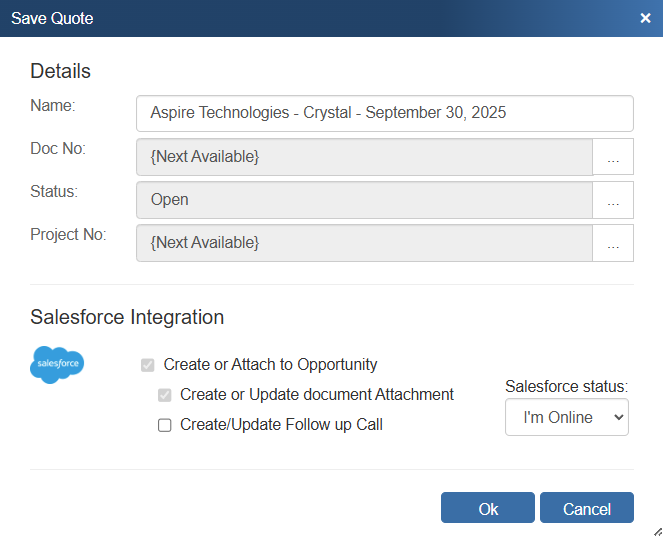Click the Save Quote title bar text
This screenshot has height=537, width=663.
click(52, 18)
